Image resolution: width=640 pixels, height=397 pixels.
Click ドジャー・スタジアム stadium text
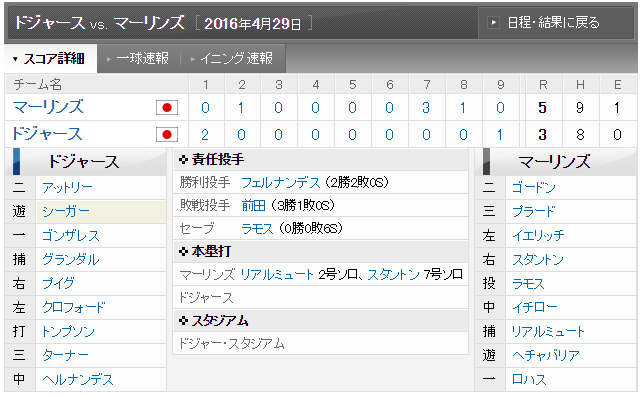pyautogui.click(x=232, y=344)
